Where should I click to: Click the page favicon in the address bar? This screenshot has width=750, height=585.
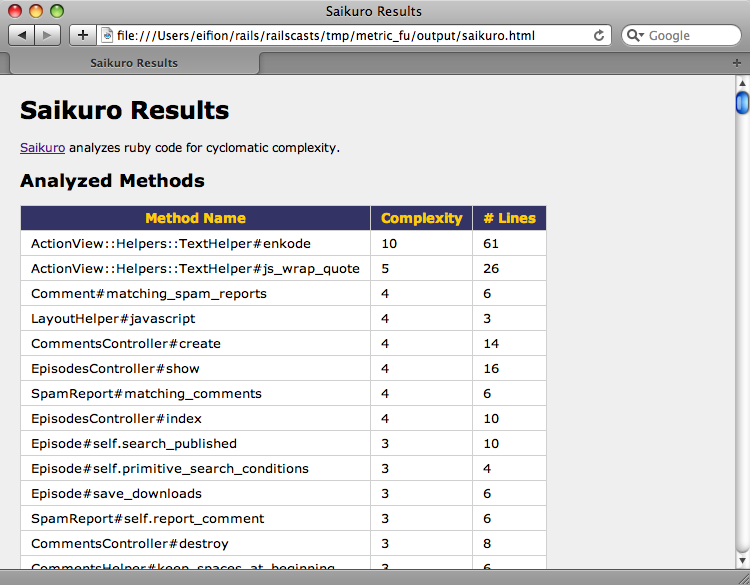pos(108,35)
